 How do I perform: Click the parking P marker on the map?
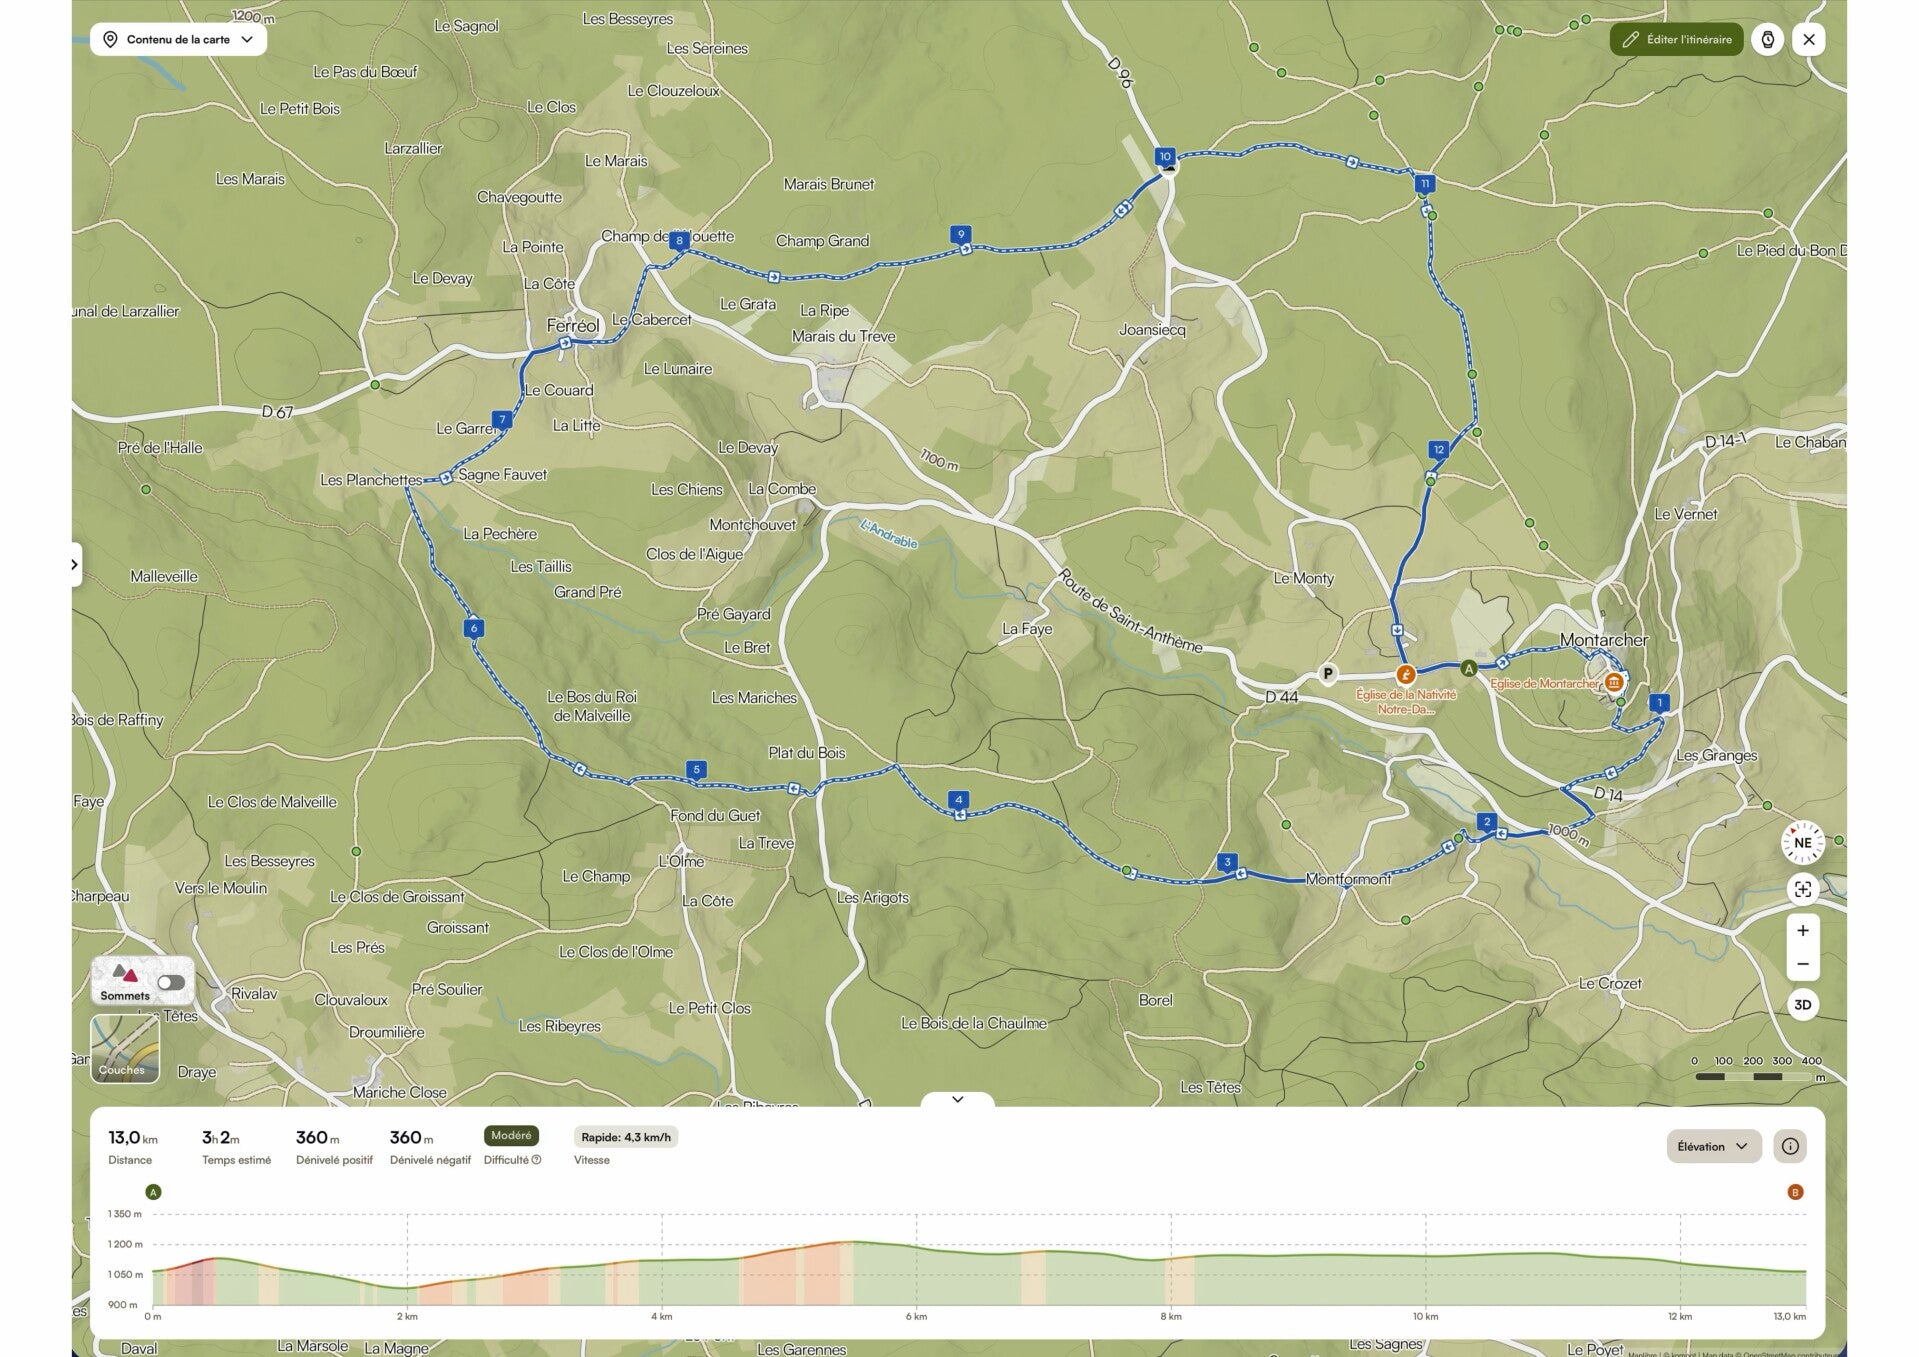tap(1327, 673)
